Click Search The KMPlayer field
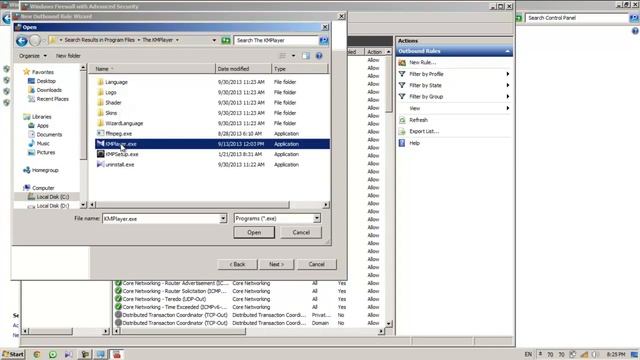 tap(276, 40)
